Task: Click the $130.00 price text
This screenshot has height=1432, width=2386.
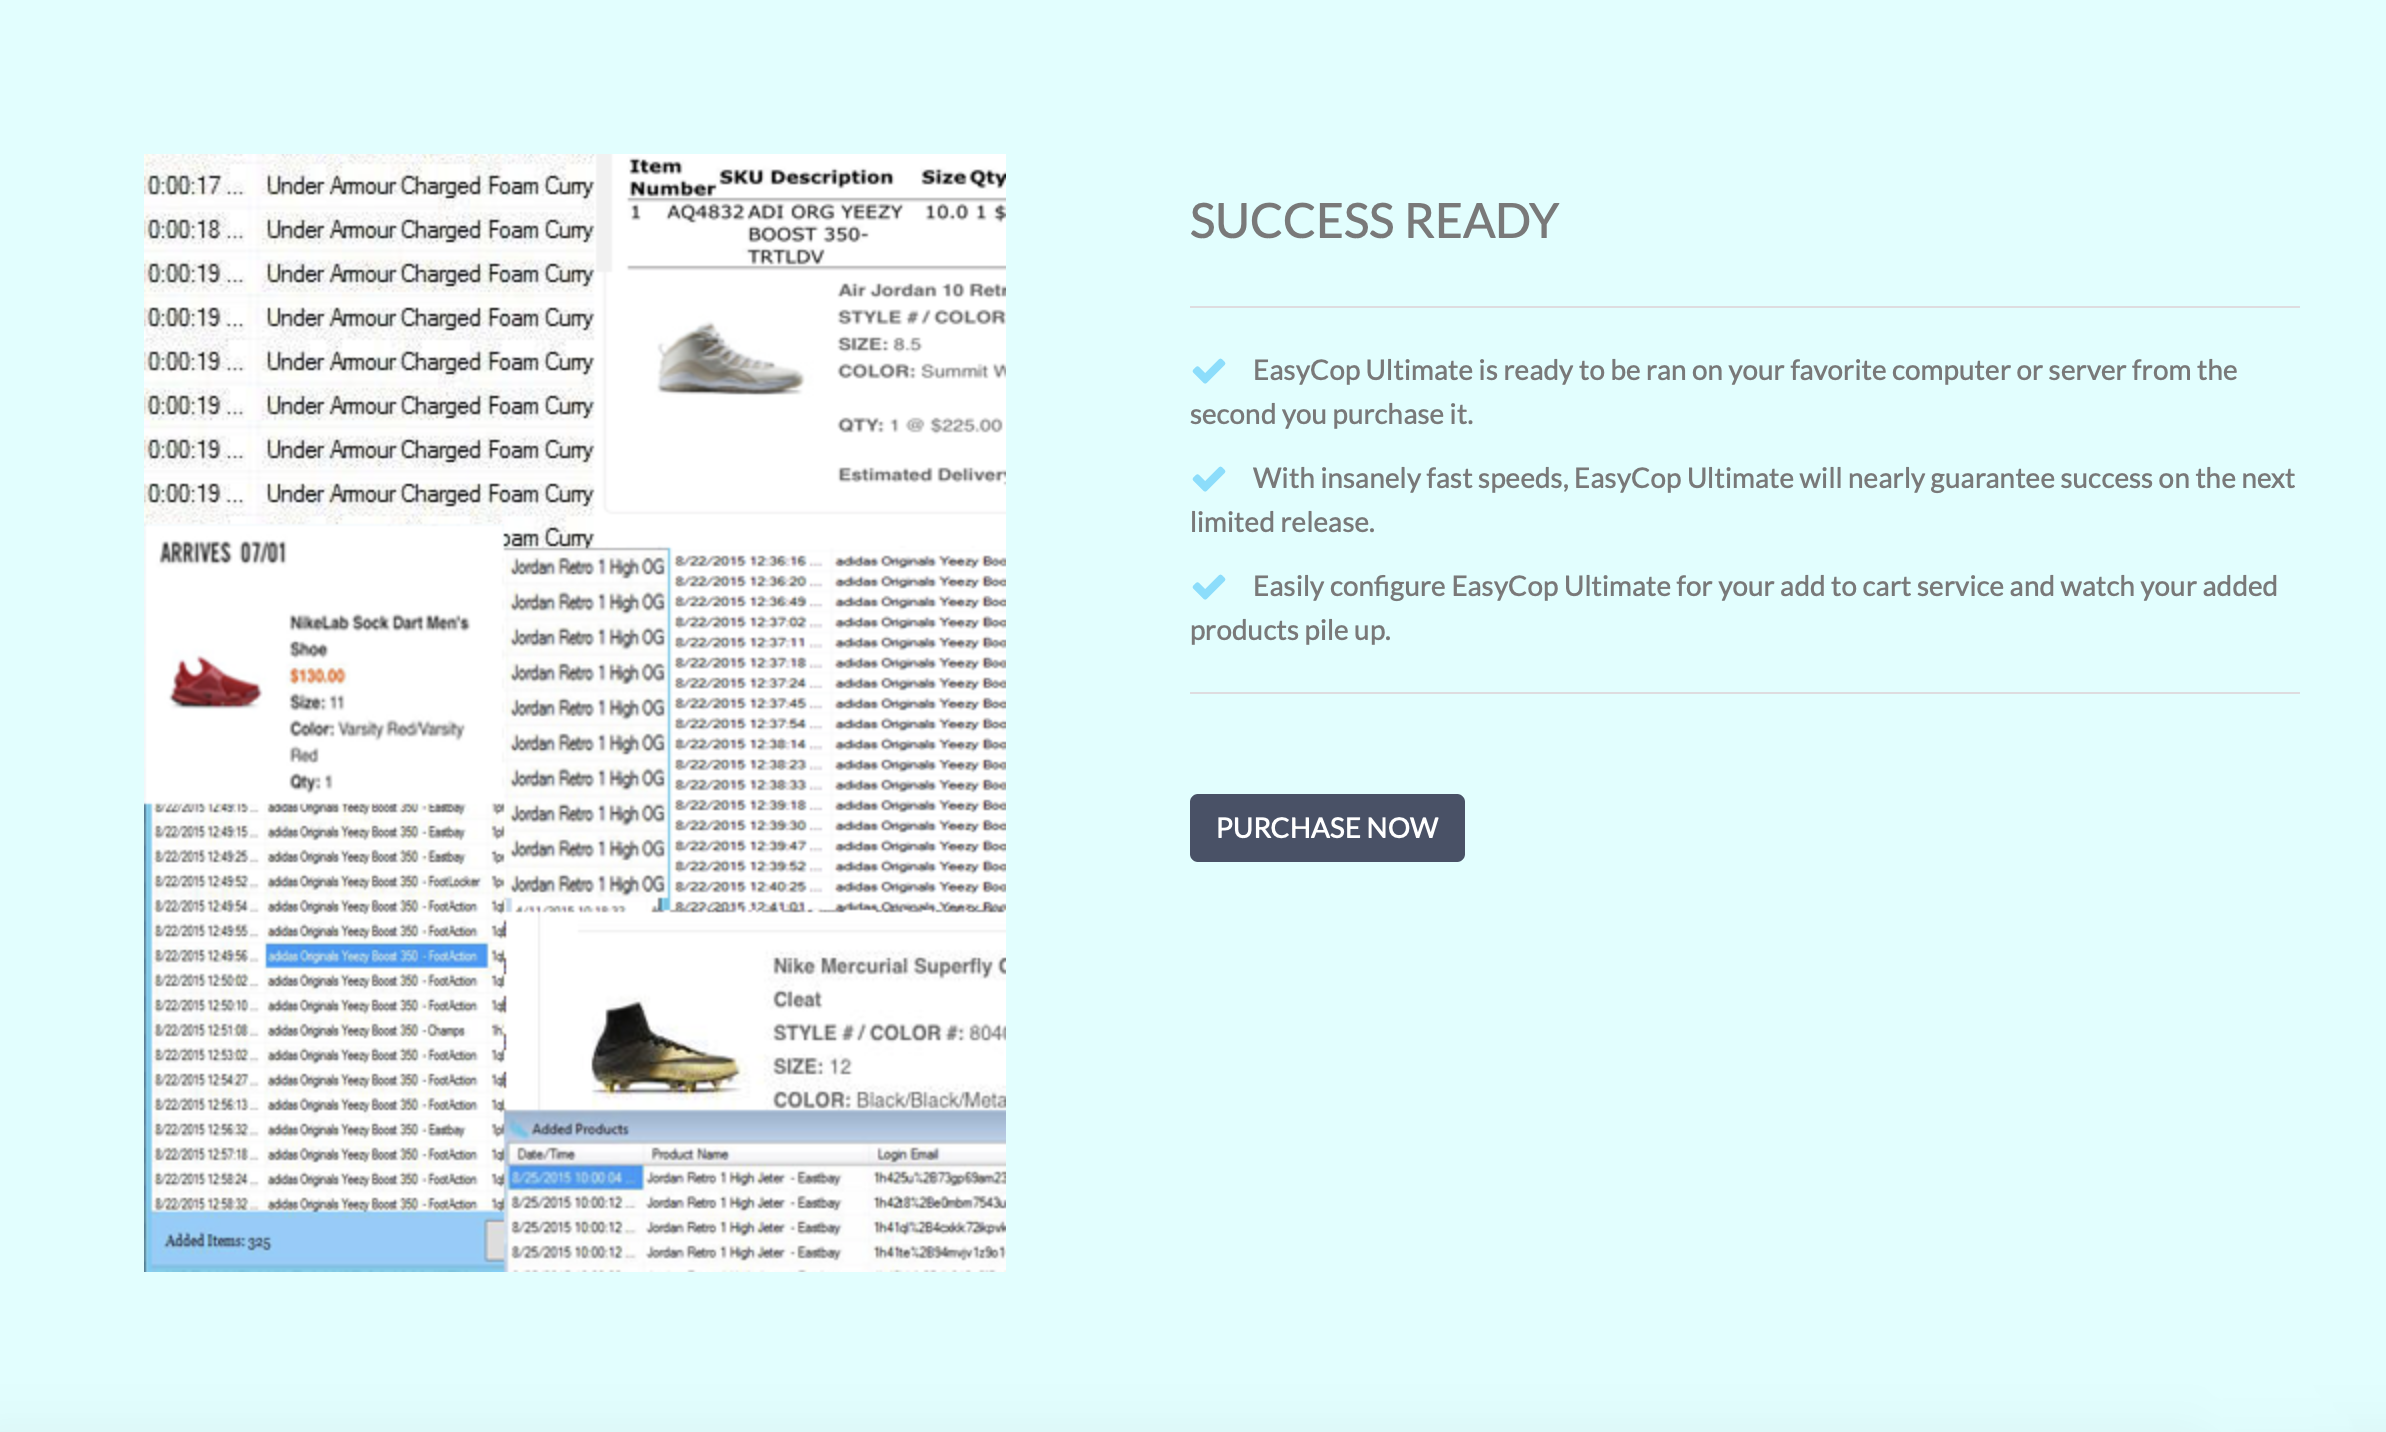Action: pyautogui.click(x=317, y=676)
